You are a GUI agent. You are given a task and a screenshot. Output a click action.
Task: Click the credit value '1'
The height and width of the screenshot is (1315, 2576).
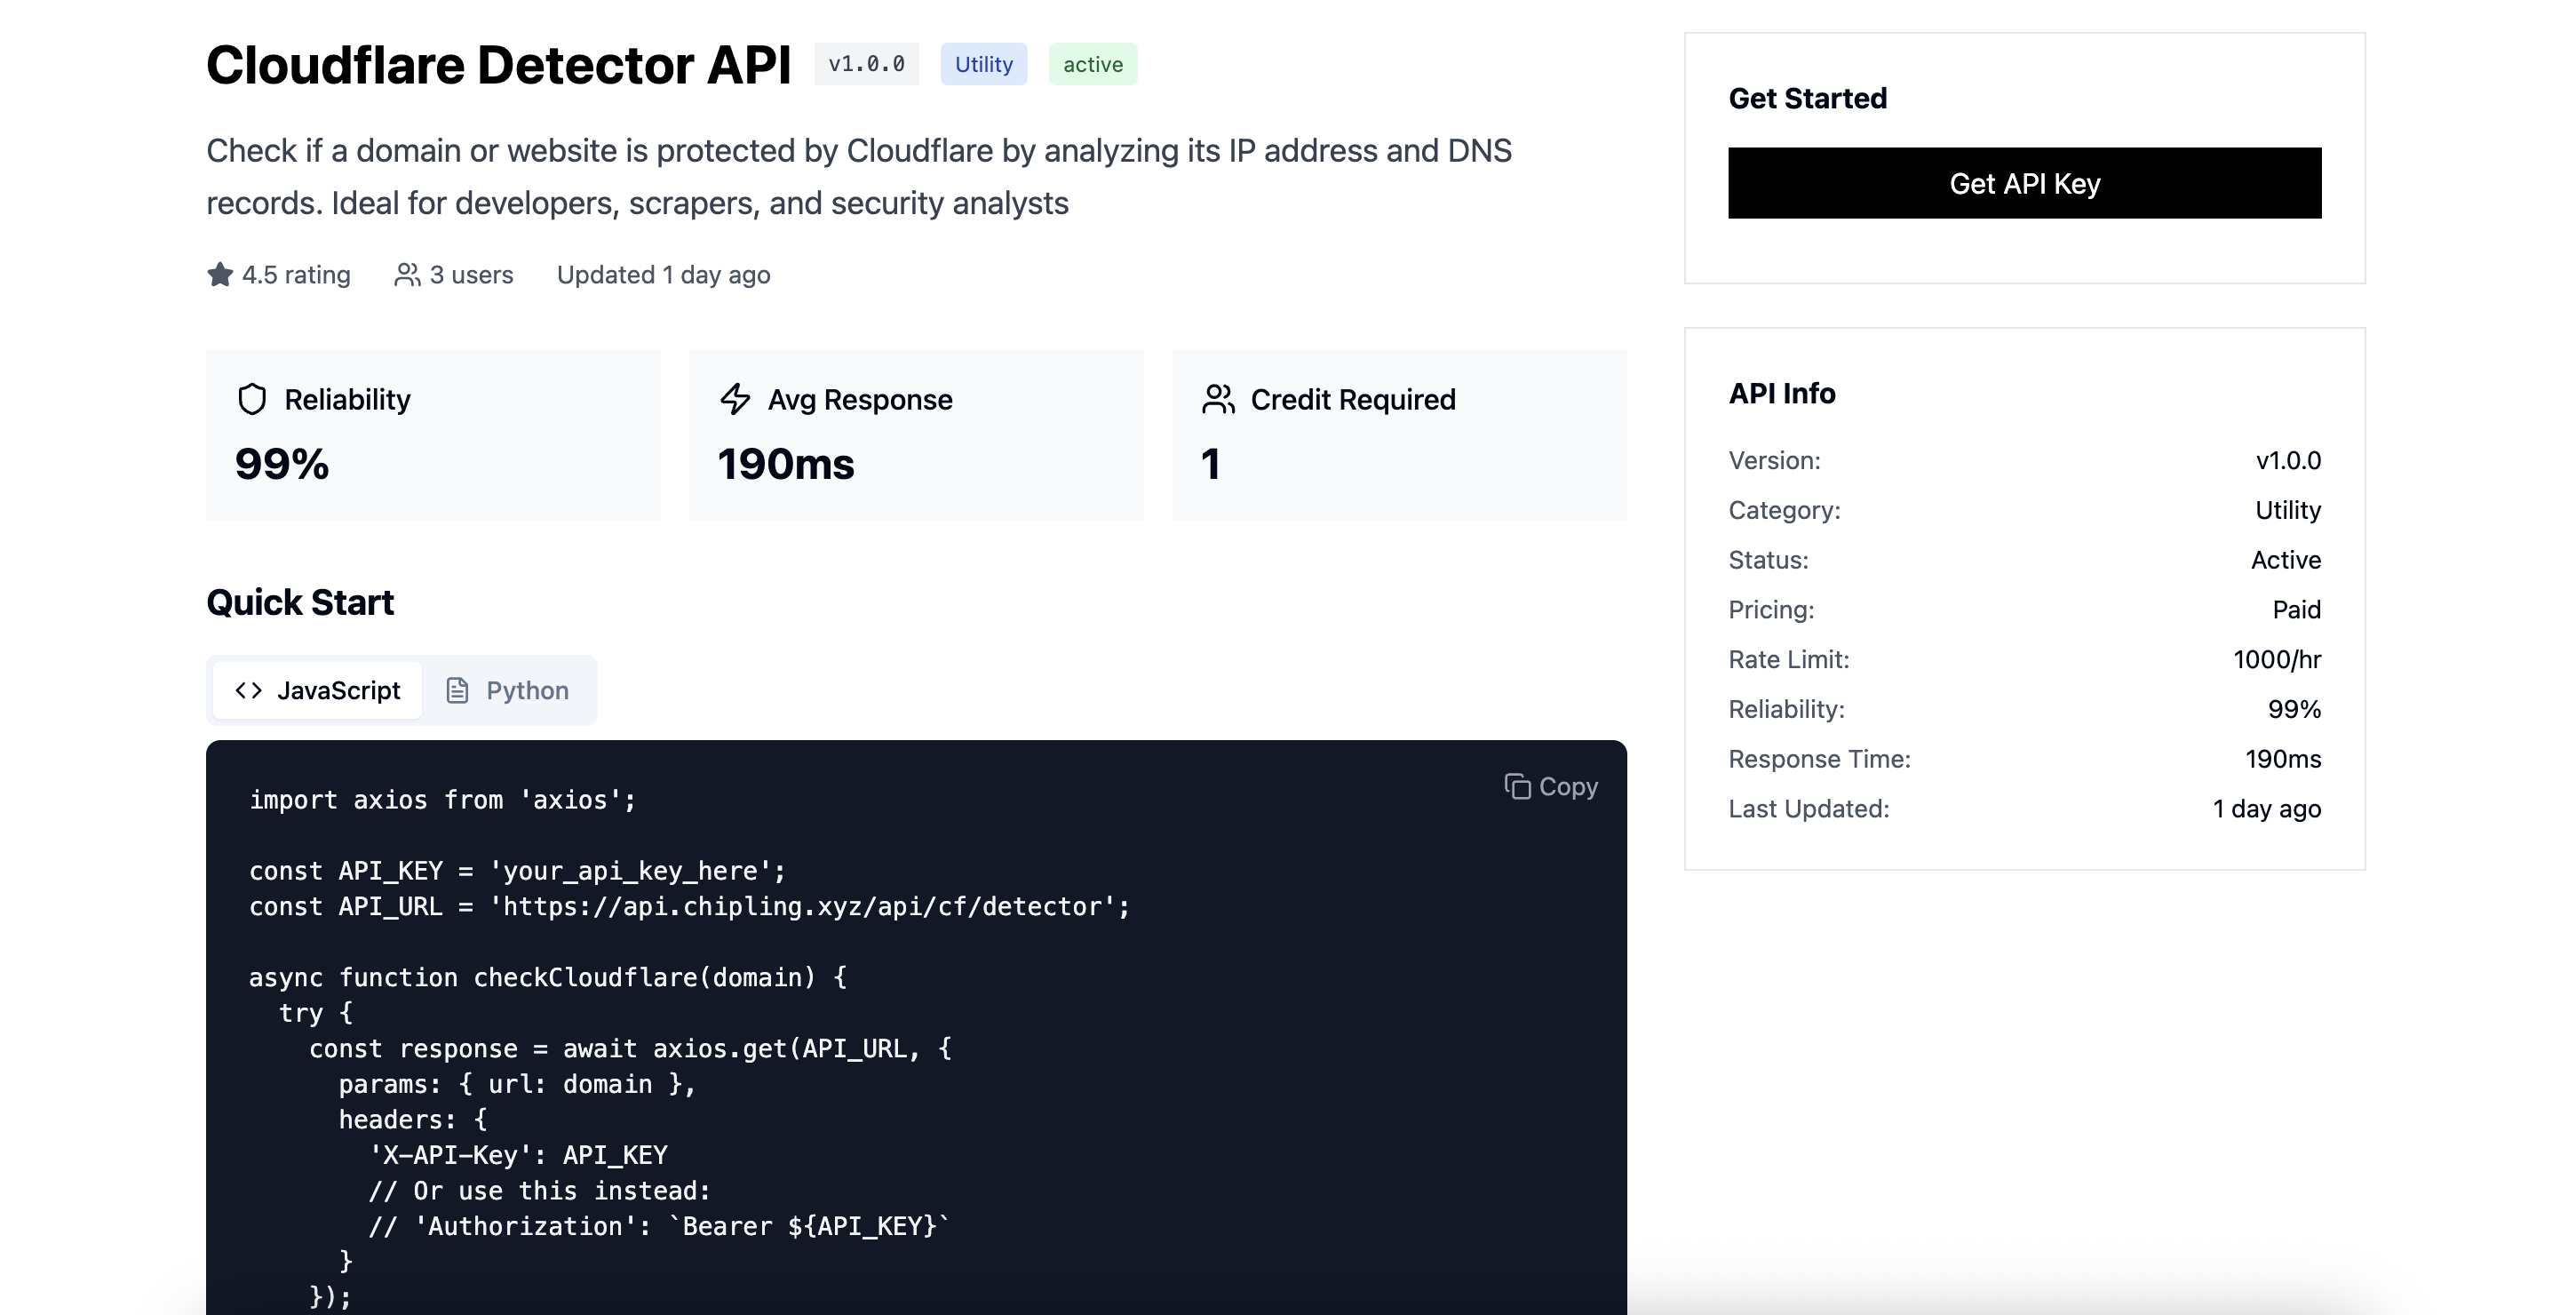1210,463
